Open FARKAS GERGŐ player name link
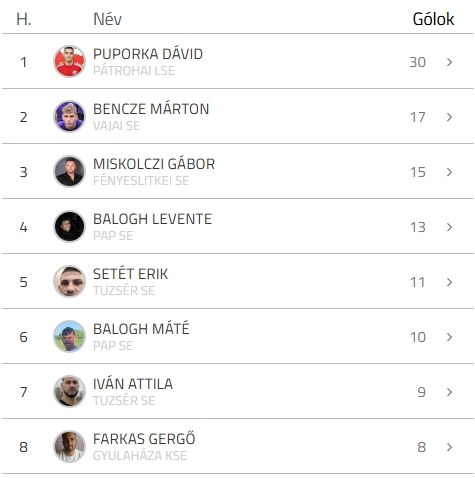 [x=144, y=439]
